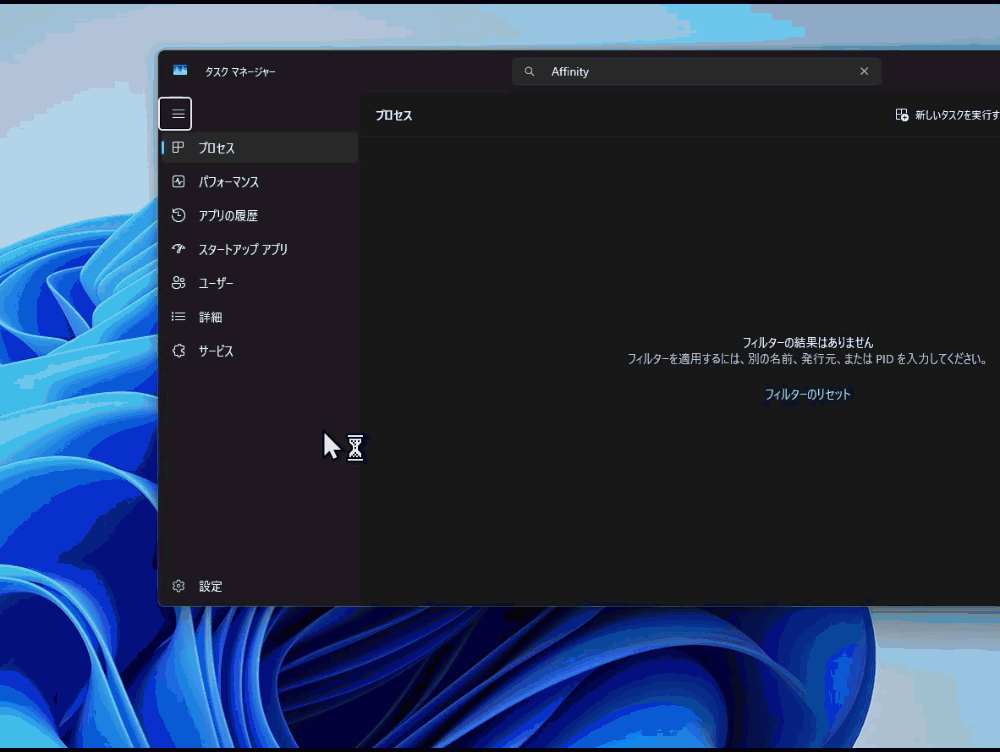Image resolution: width=1000 pixels, height=752 pixels.
Task: Click the ユーザー people icon
Action: click(x=178, y=283)
